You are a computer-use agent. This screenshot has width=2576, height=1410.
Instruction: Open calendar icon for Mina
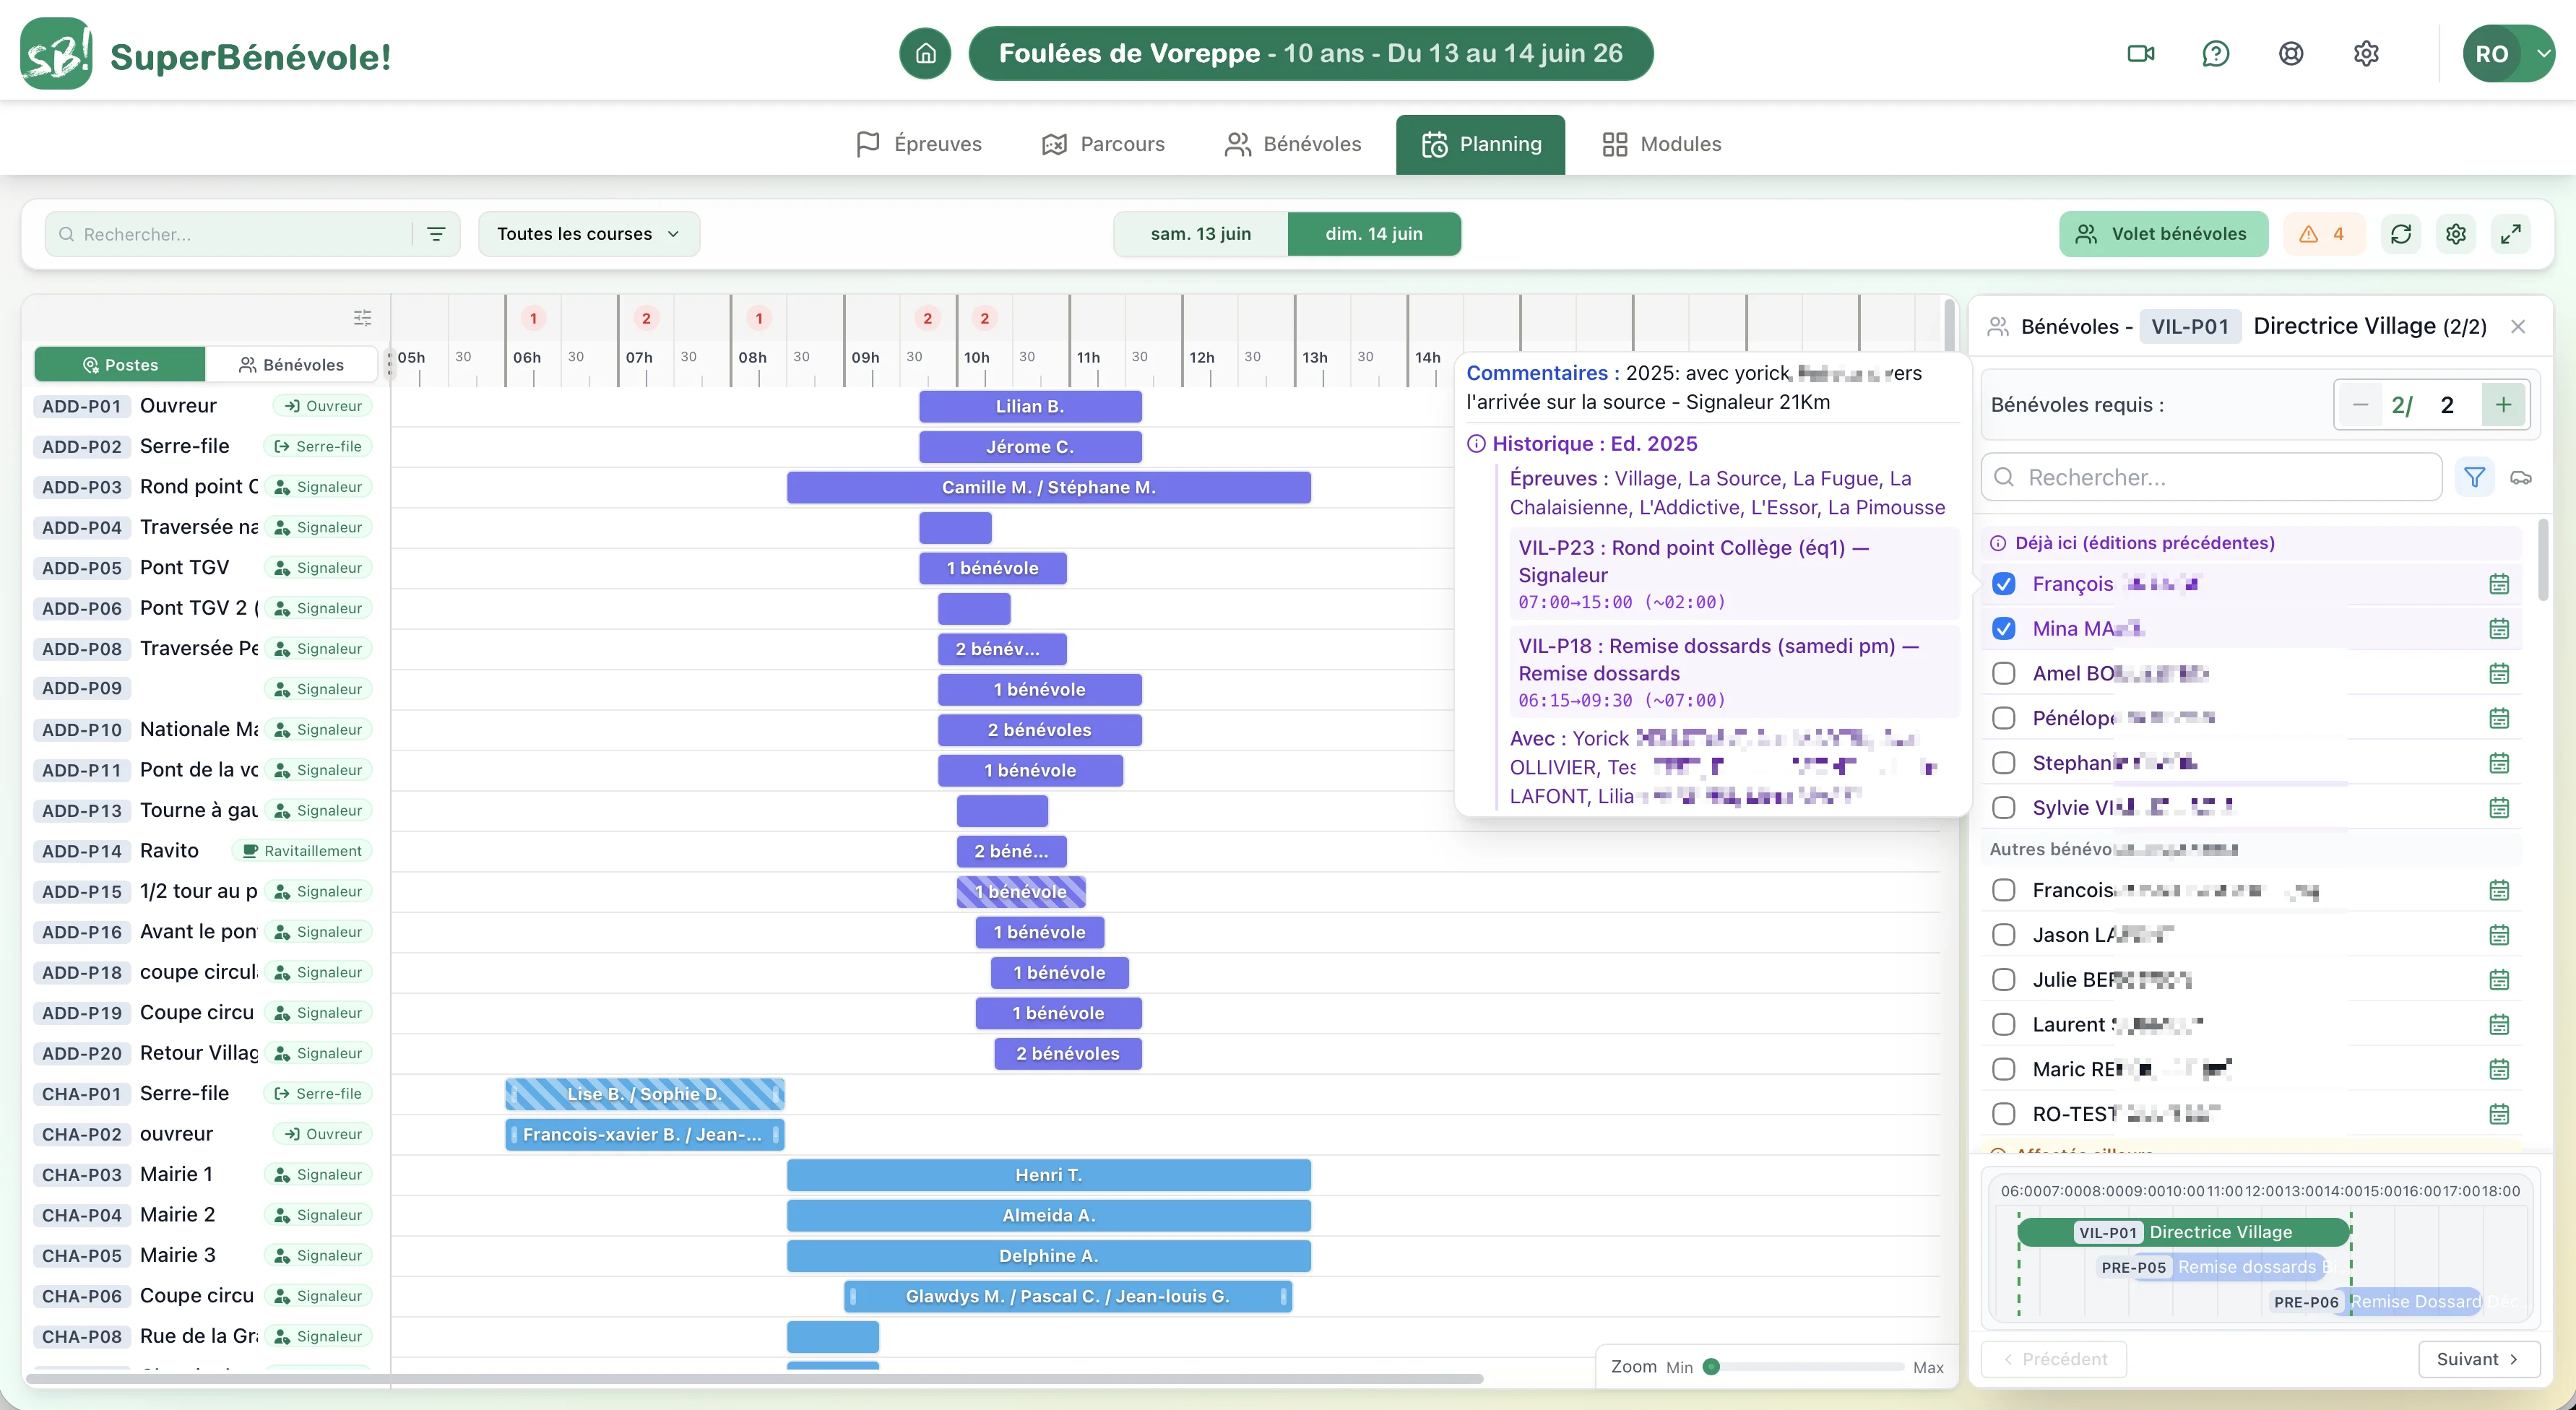pyautogui.click(x=2498, y=629)
